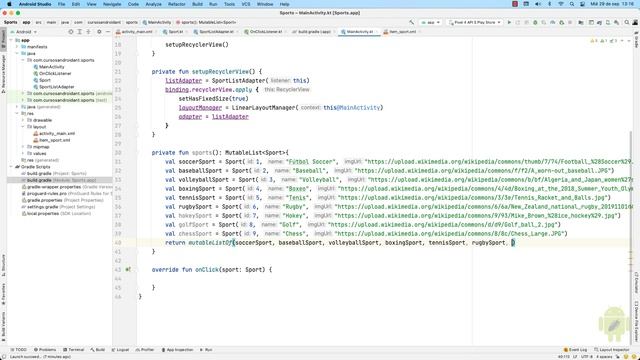The image size is (640, 360).
Task: Expand the manifests folder
Action: pyautogui.click(x=18, y=47)
